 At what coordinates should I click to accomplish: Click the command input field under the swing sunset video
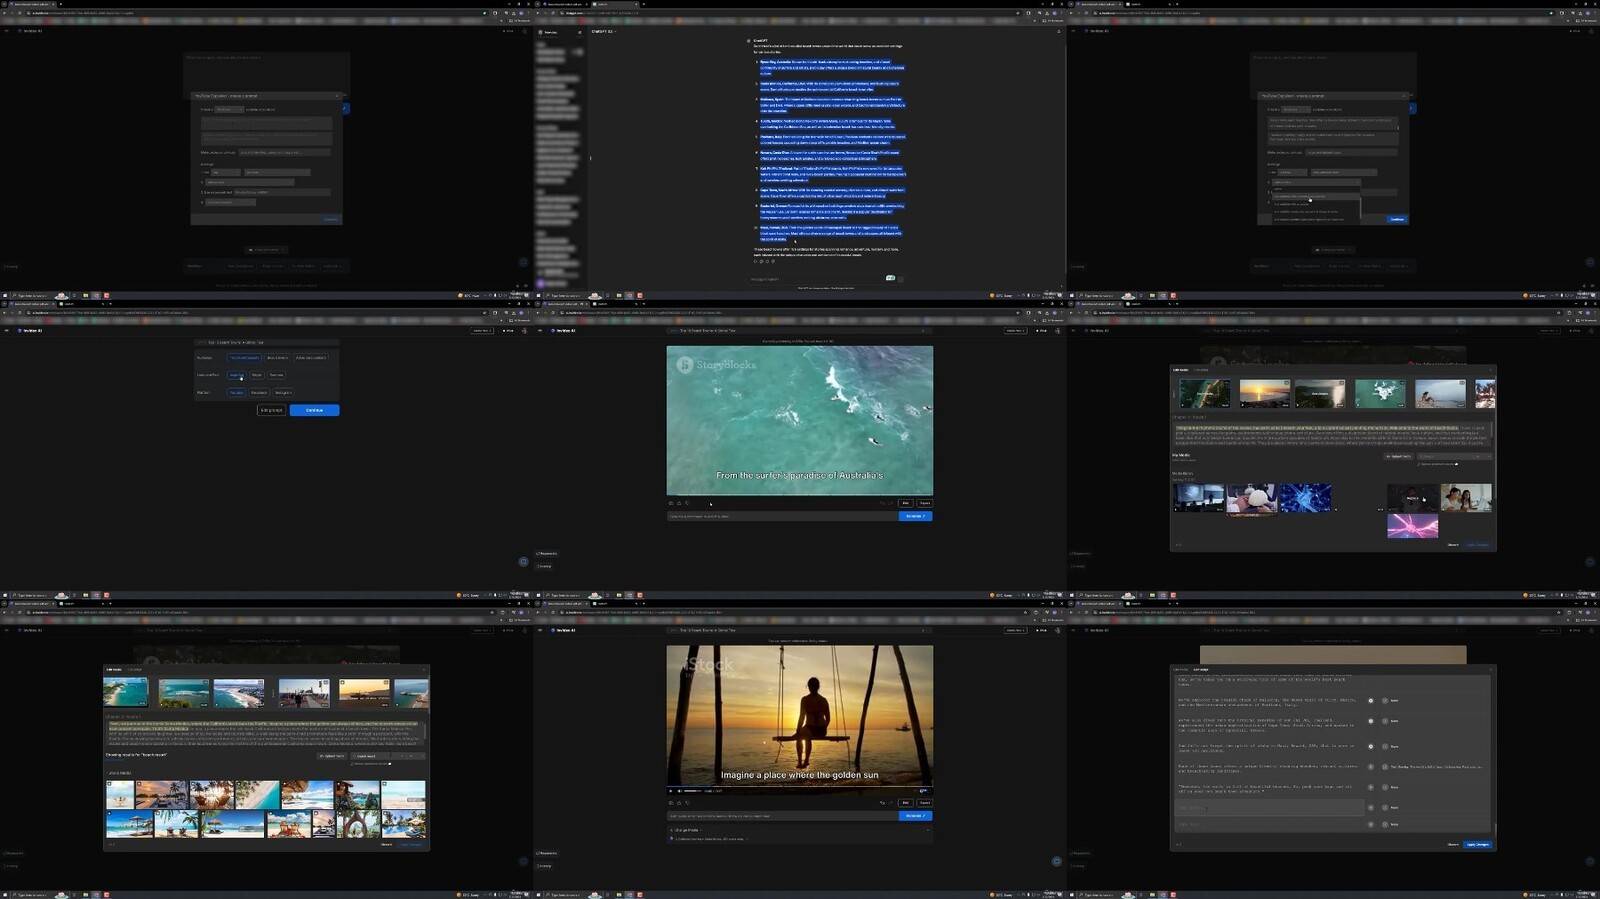(782, 816)
